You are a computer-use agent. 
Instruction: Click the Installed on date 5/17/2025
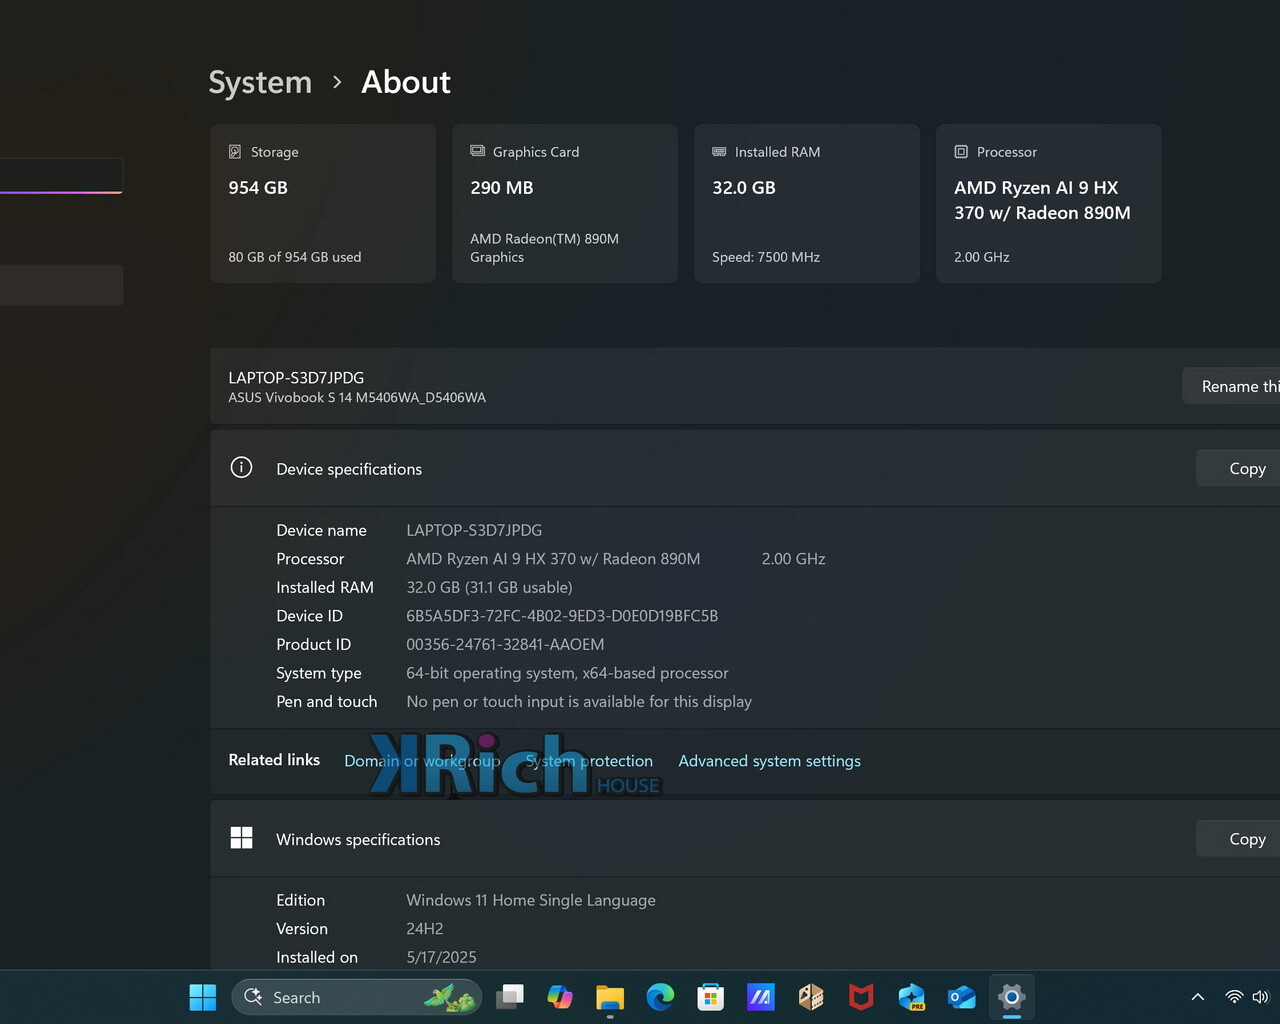(x=441, y=957)
